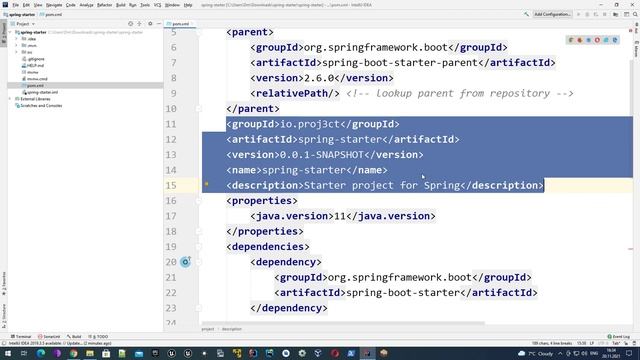640x360 pixels.
Task: Select pom.xml in the project tree
Action: pyautogui.click(x=35, y=85)
